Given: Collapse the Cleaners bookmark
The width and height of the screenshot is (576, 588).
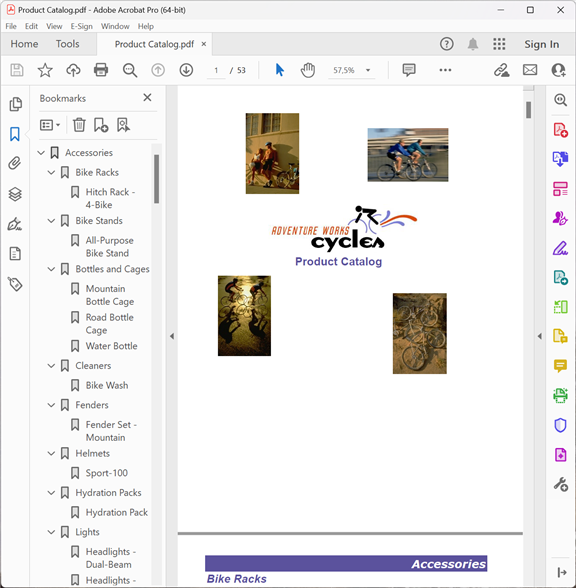Looking at the screenshot, I should tap(51, 366).
